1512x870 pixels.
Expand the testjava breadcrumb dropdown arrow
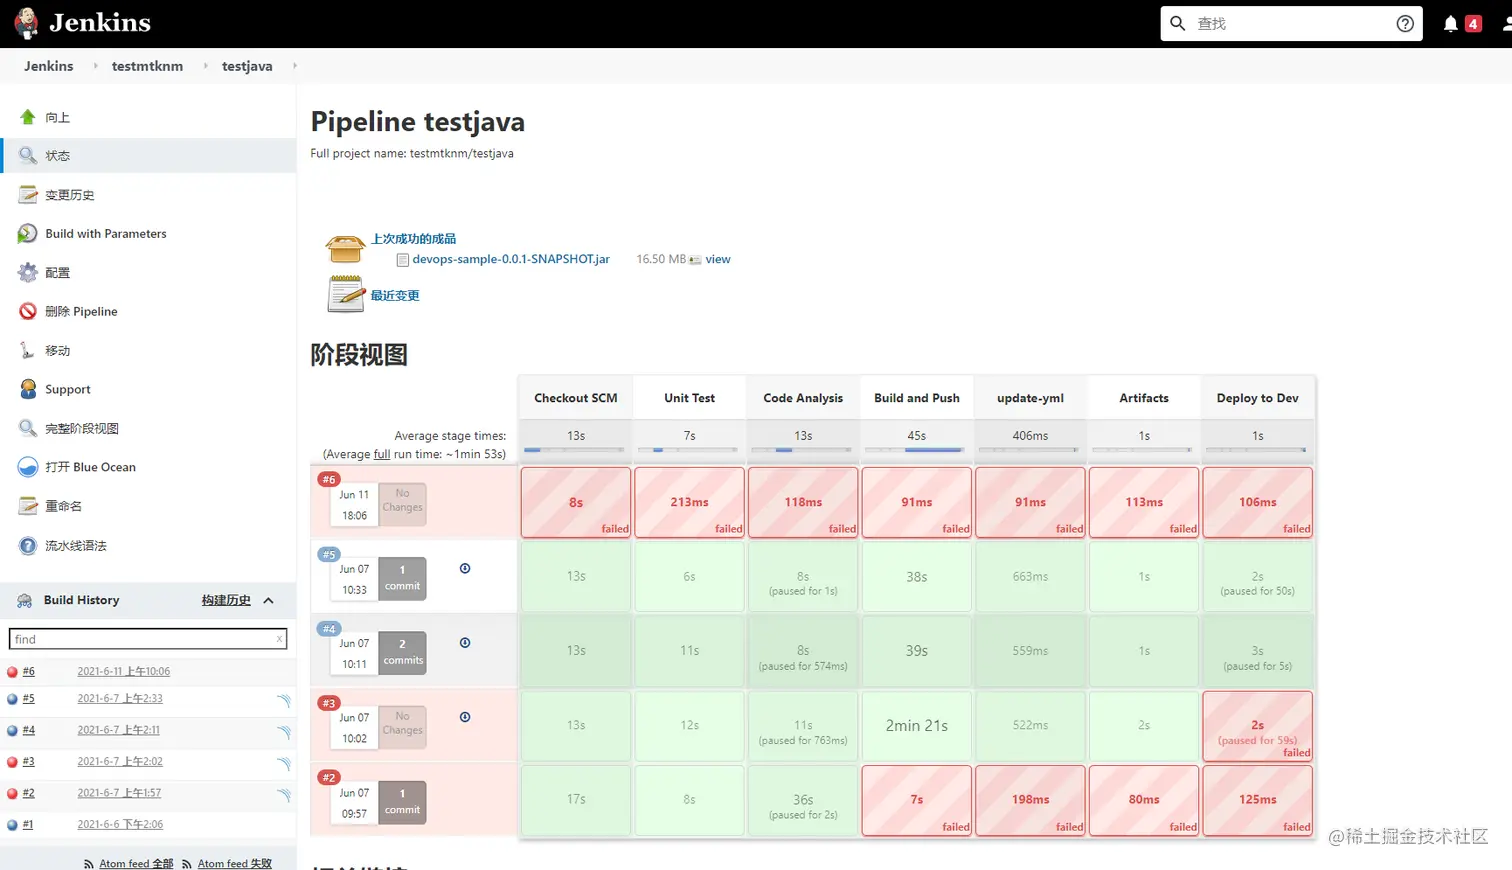tap(294, 66)
